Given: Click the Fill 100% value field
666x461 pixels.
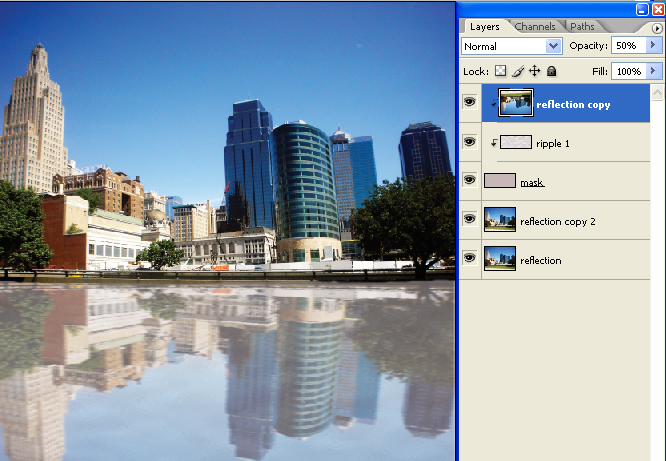Looking at the screenshot, I should (x=629, y=71).
